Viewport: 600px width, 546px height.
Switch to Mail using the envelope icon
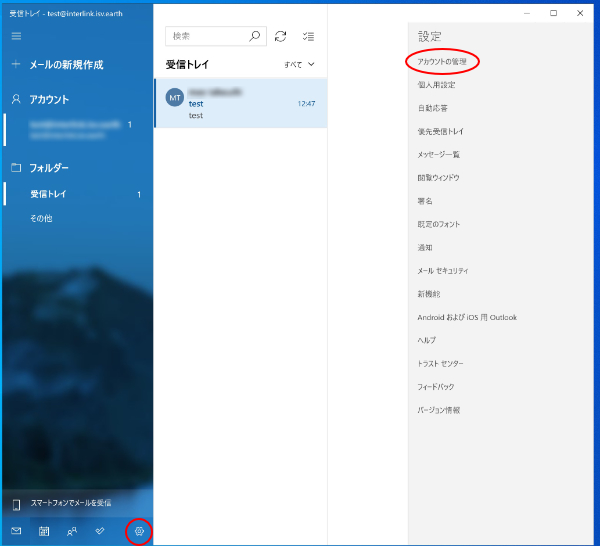[x=16, y=531]
